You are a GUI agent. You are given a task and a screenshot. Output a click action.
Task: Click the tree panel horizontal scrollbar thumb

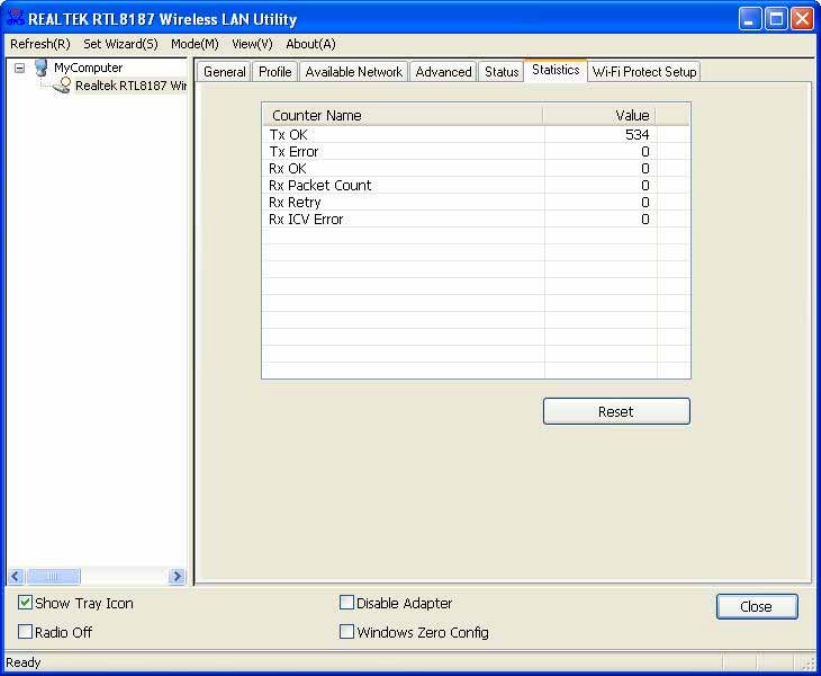click(x=53, y=577)
